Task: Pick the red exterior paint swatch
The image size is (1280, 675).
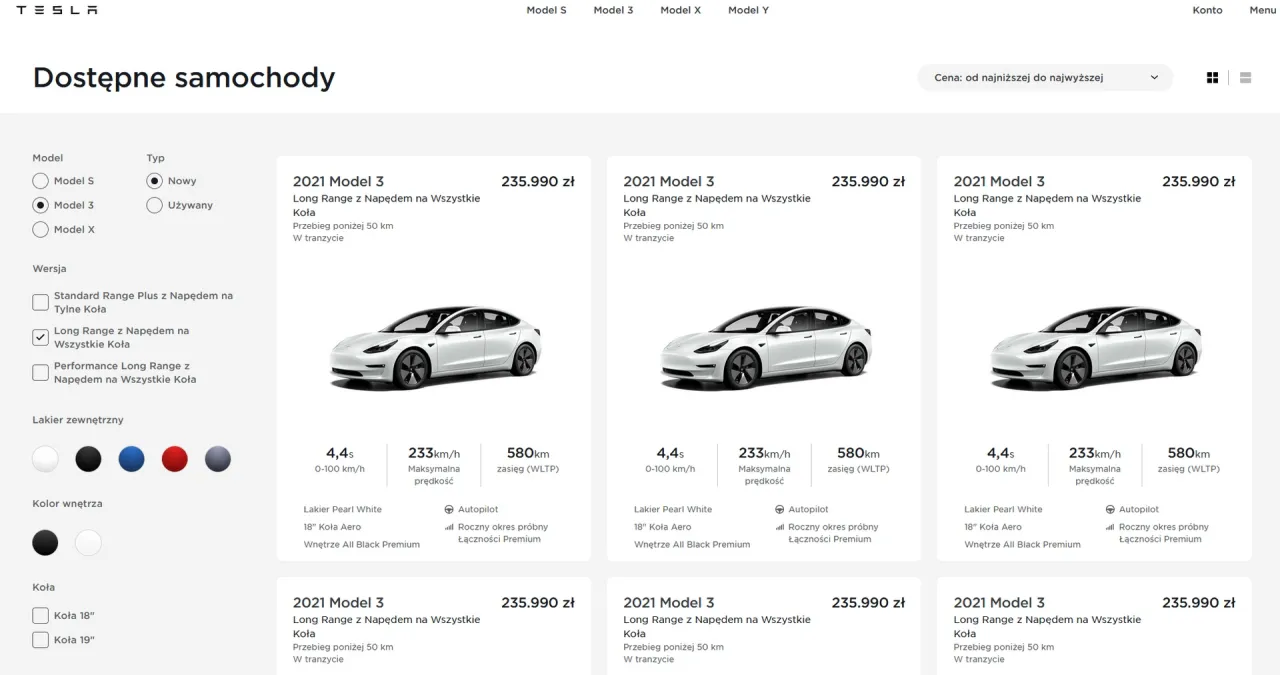Action: coord(175,459)
